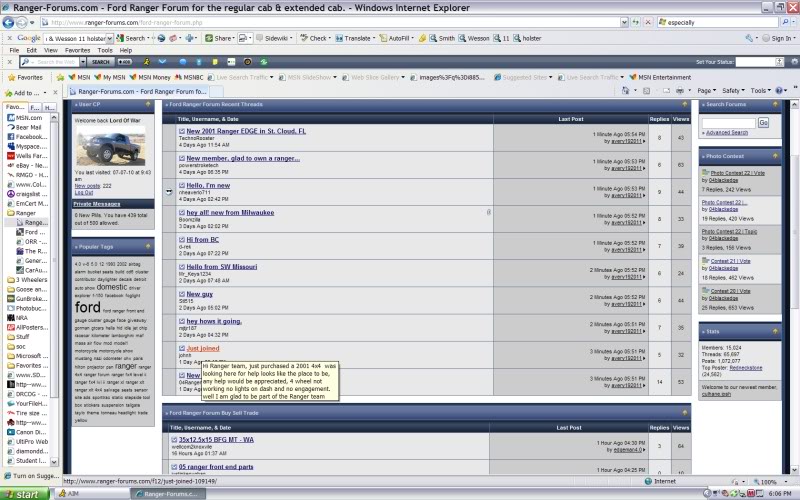Viewport: 800px width, 500px height.
Task: Click the Refresh page icon in address bar
Action: pyautogui.click(x=636, y=22)
